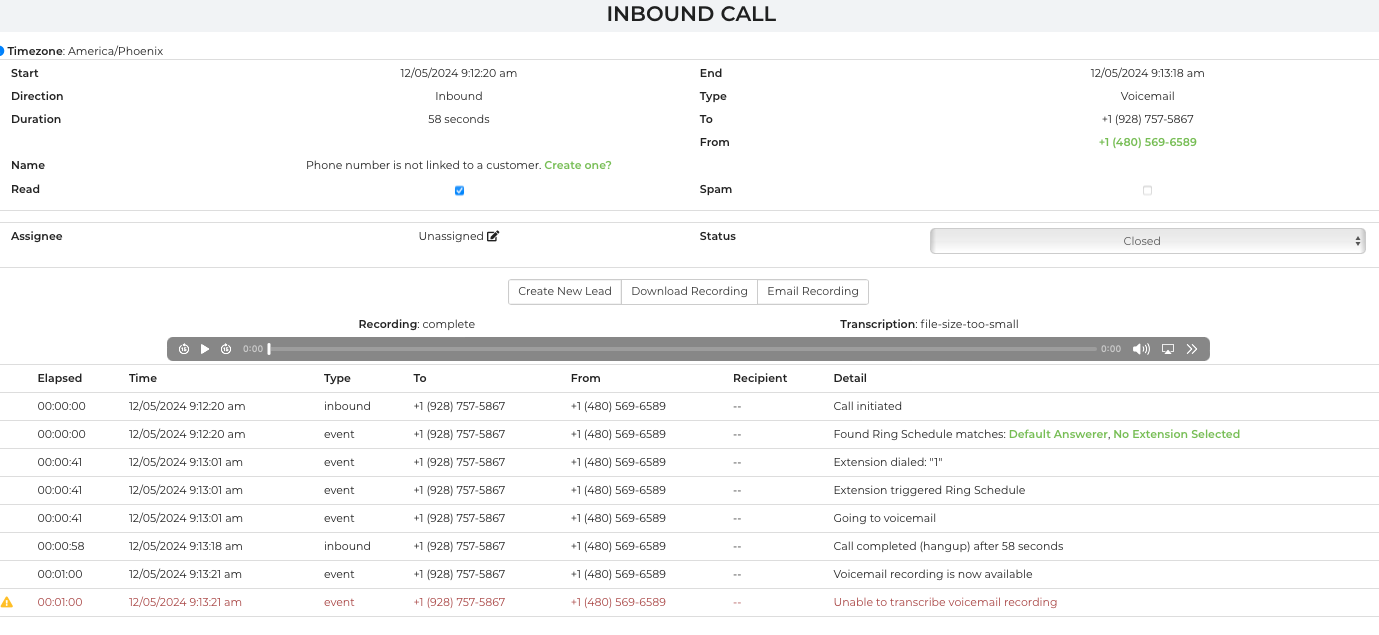Image resolution: width=1379 pixels, height=635 pixels.
Task: Click the Detail column header
Action: [x=850, y=378]
